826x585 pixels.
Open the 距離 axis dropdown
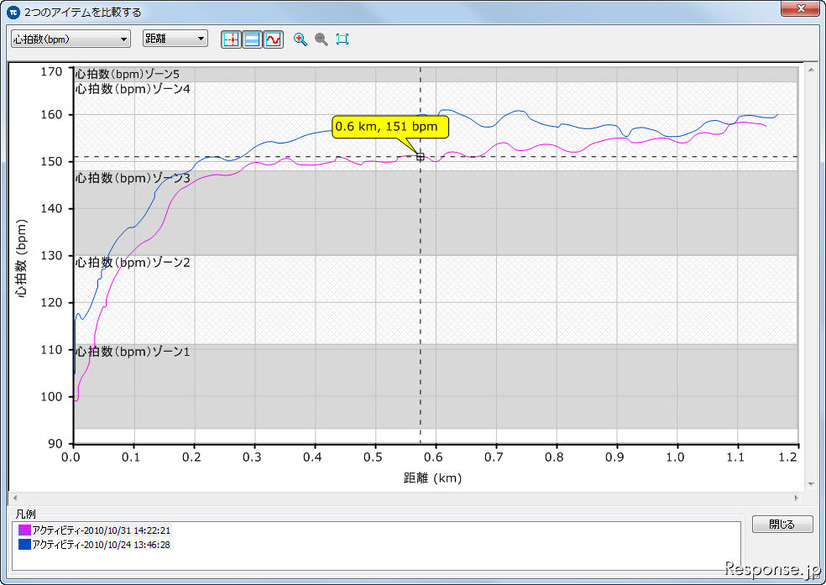[x=175, y=38]
